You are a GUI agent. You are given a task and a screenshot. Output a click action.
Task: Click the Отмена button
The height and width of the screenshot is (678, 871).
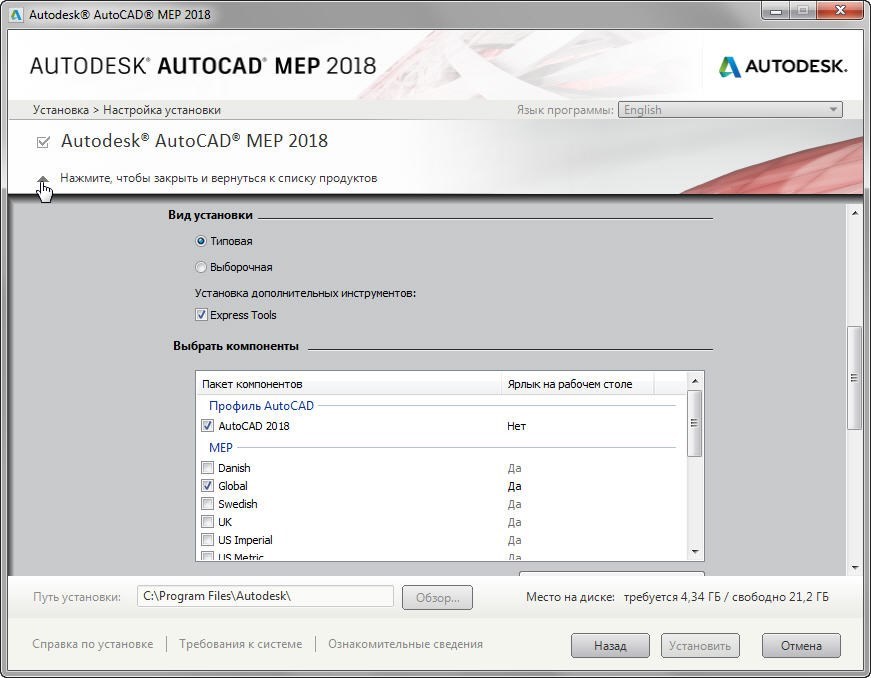coord(801,646)
